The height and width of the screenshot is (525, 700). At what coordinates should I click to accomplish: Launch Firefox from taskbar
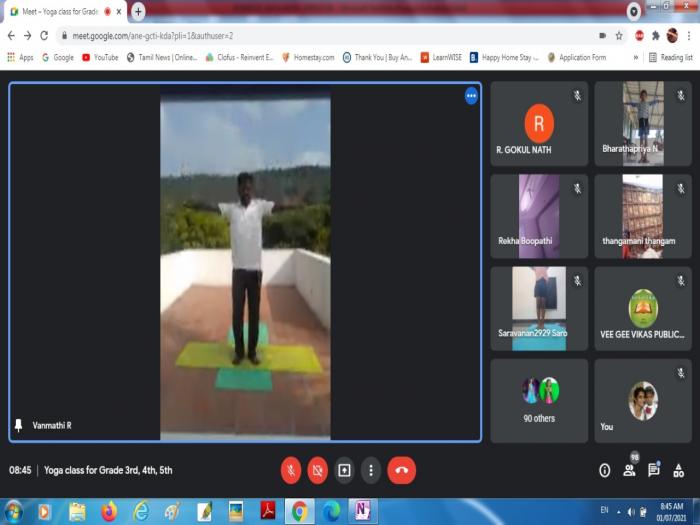[109, 512]
